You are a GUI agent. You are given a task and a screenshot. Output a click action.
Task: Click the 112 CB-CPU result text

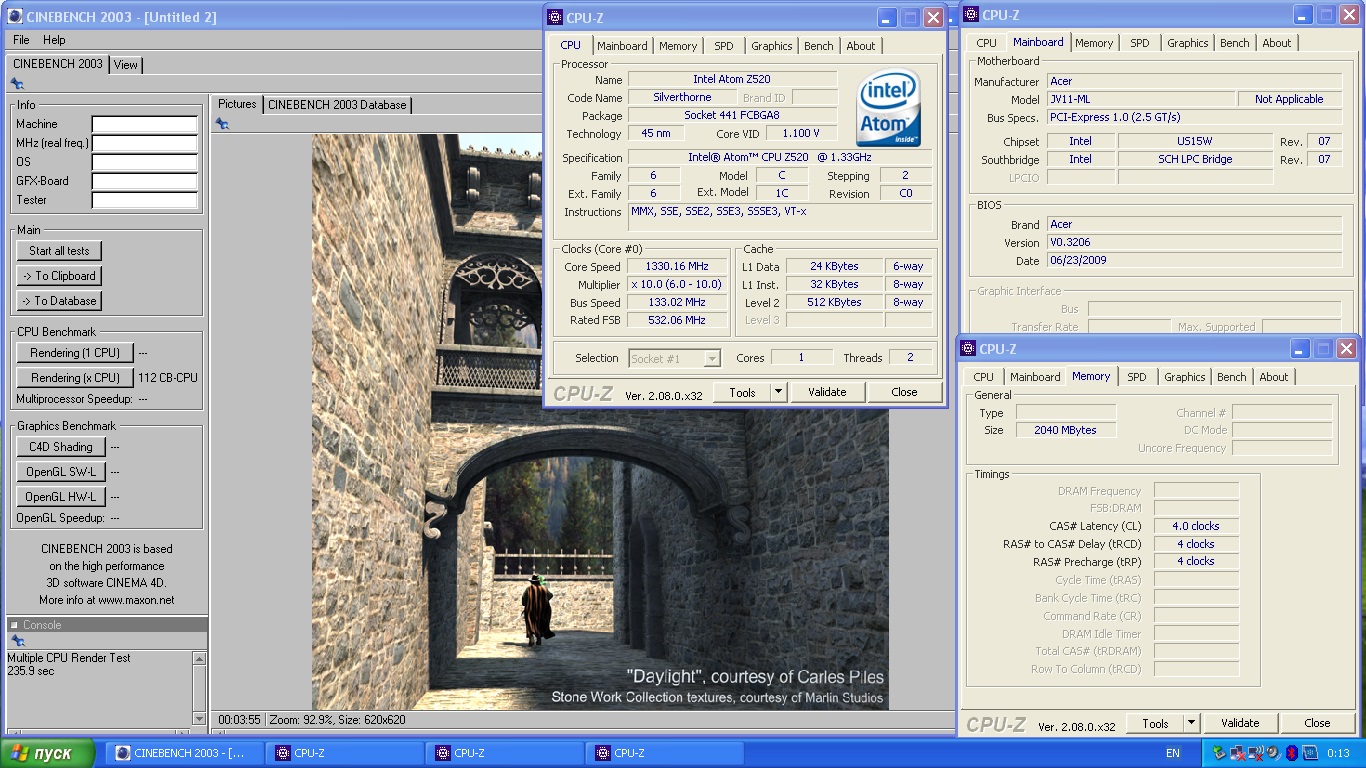click(x=168, y=378)
